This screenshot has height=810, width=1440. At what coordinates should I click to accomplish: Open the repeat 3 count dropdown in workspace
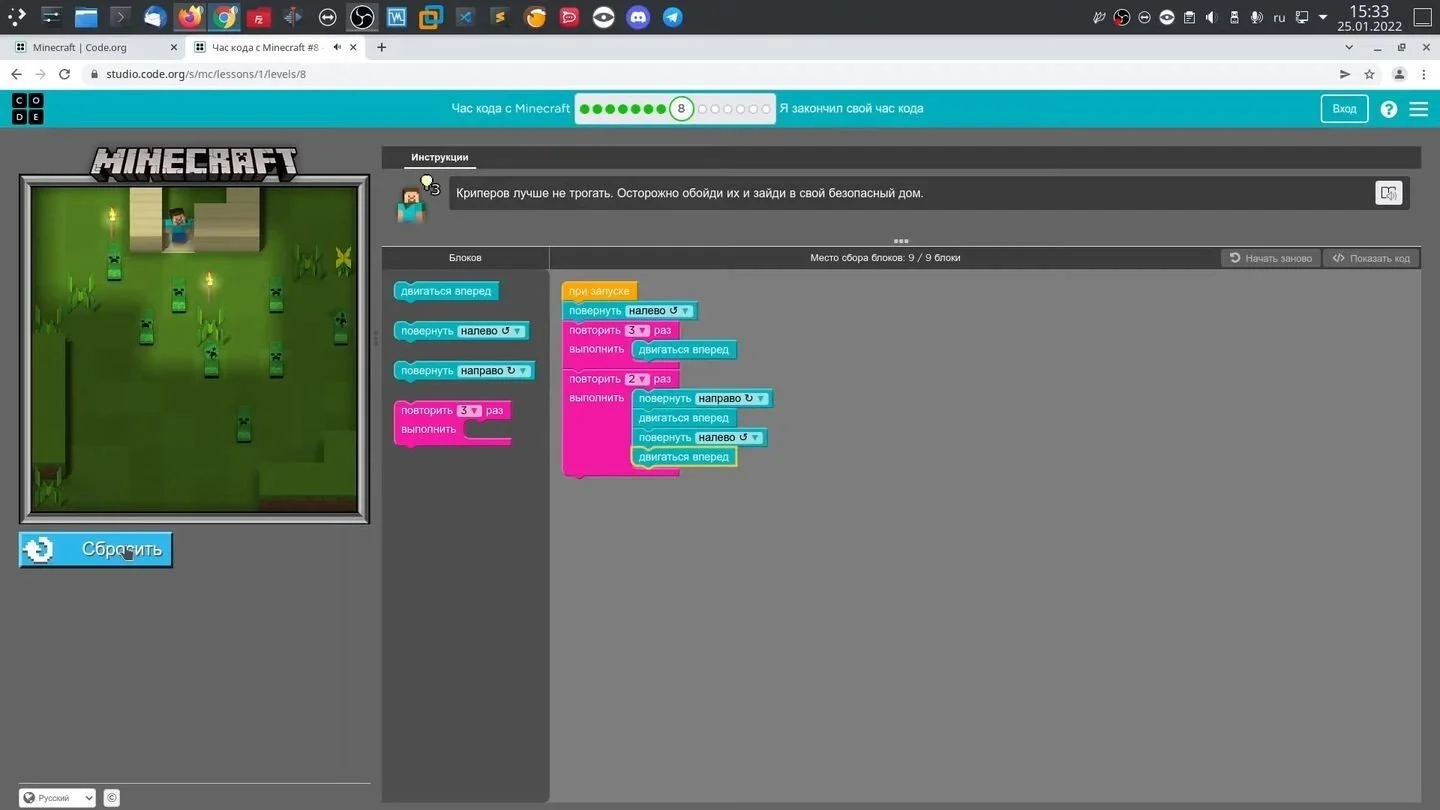637,330
